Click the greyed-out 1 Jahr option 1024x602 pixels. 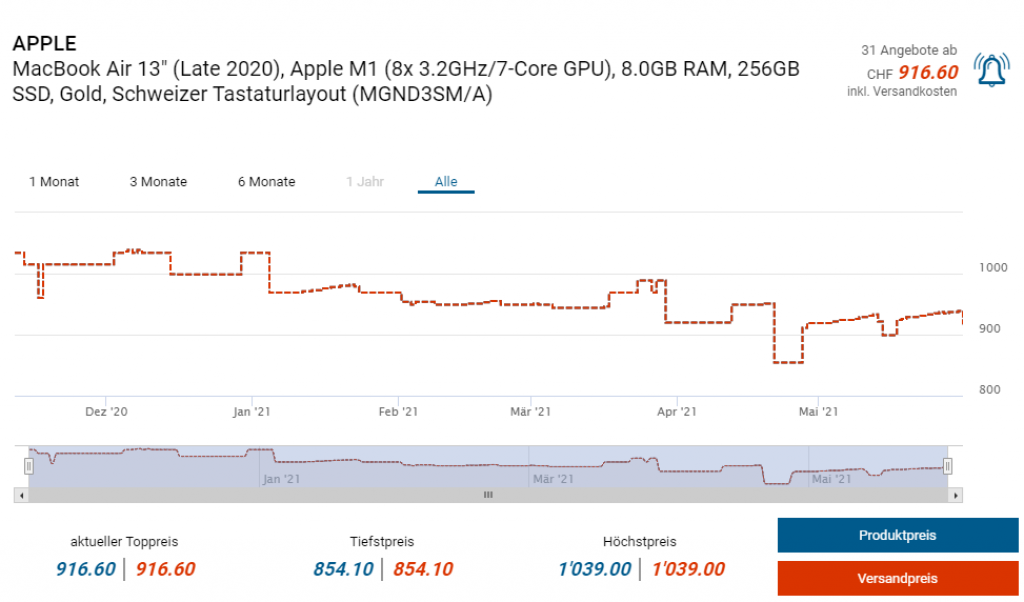tap(364, 182)
